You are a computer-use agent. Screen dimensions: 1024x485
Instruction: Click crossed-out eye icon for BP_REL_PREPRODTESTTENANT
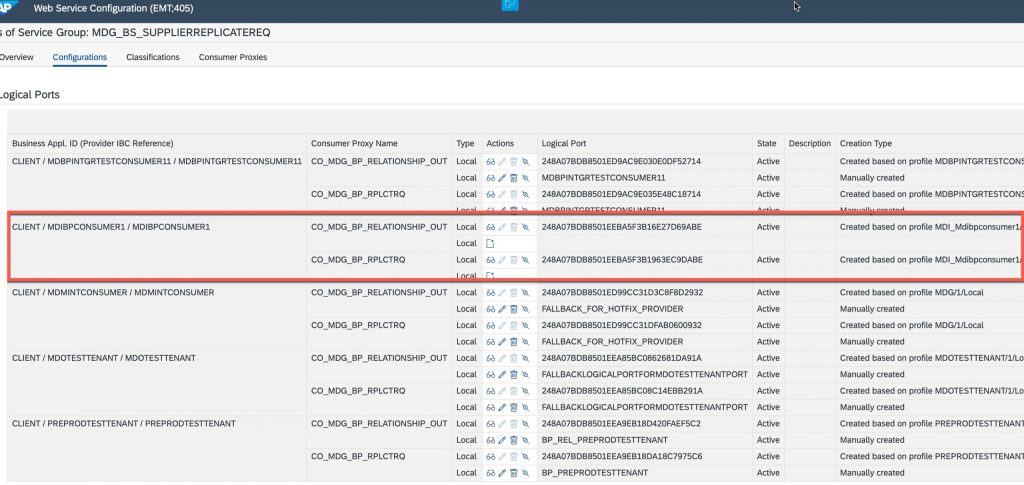pos(525,439)
